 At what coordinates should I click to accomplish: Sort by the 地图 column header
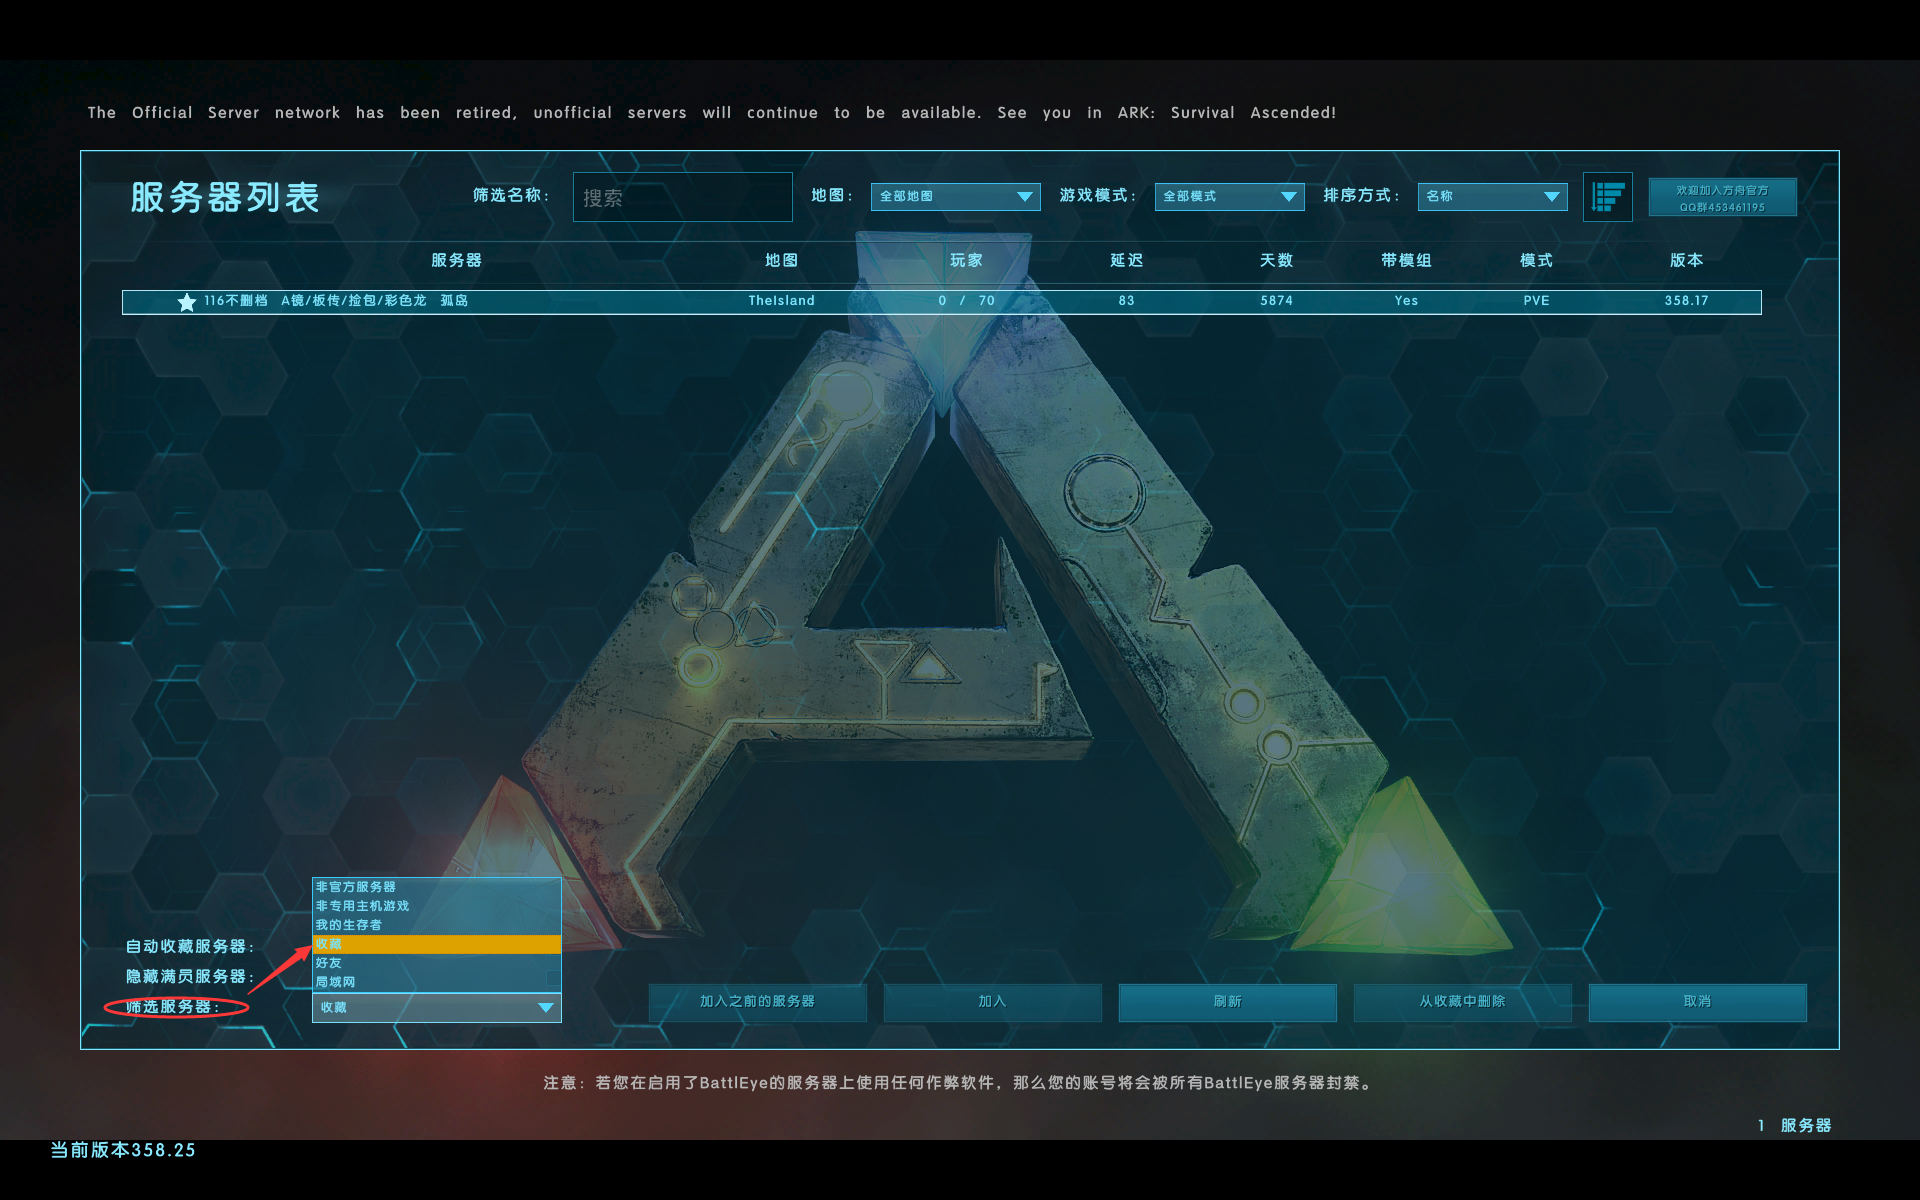tap(781, 260)
